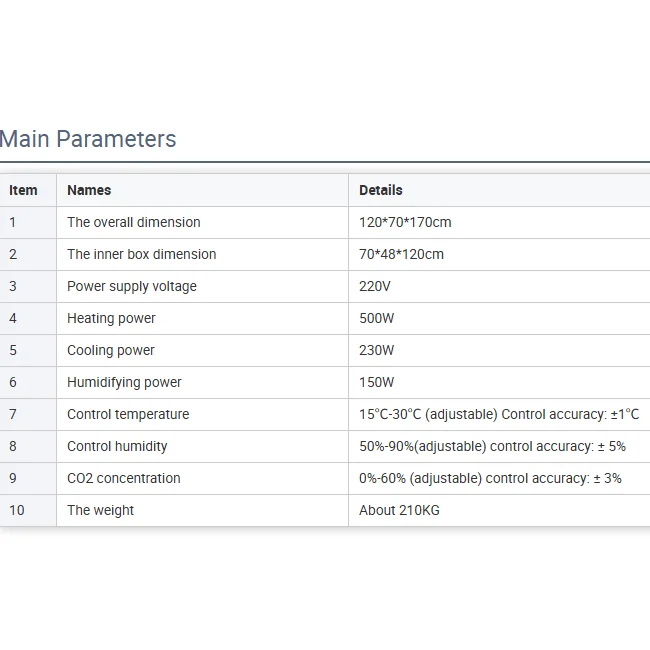Click the 150W humidifying power value
650x650 pixels.
[377, 382]
